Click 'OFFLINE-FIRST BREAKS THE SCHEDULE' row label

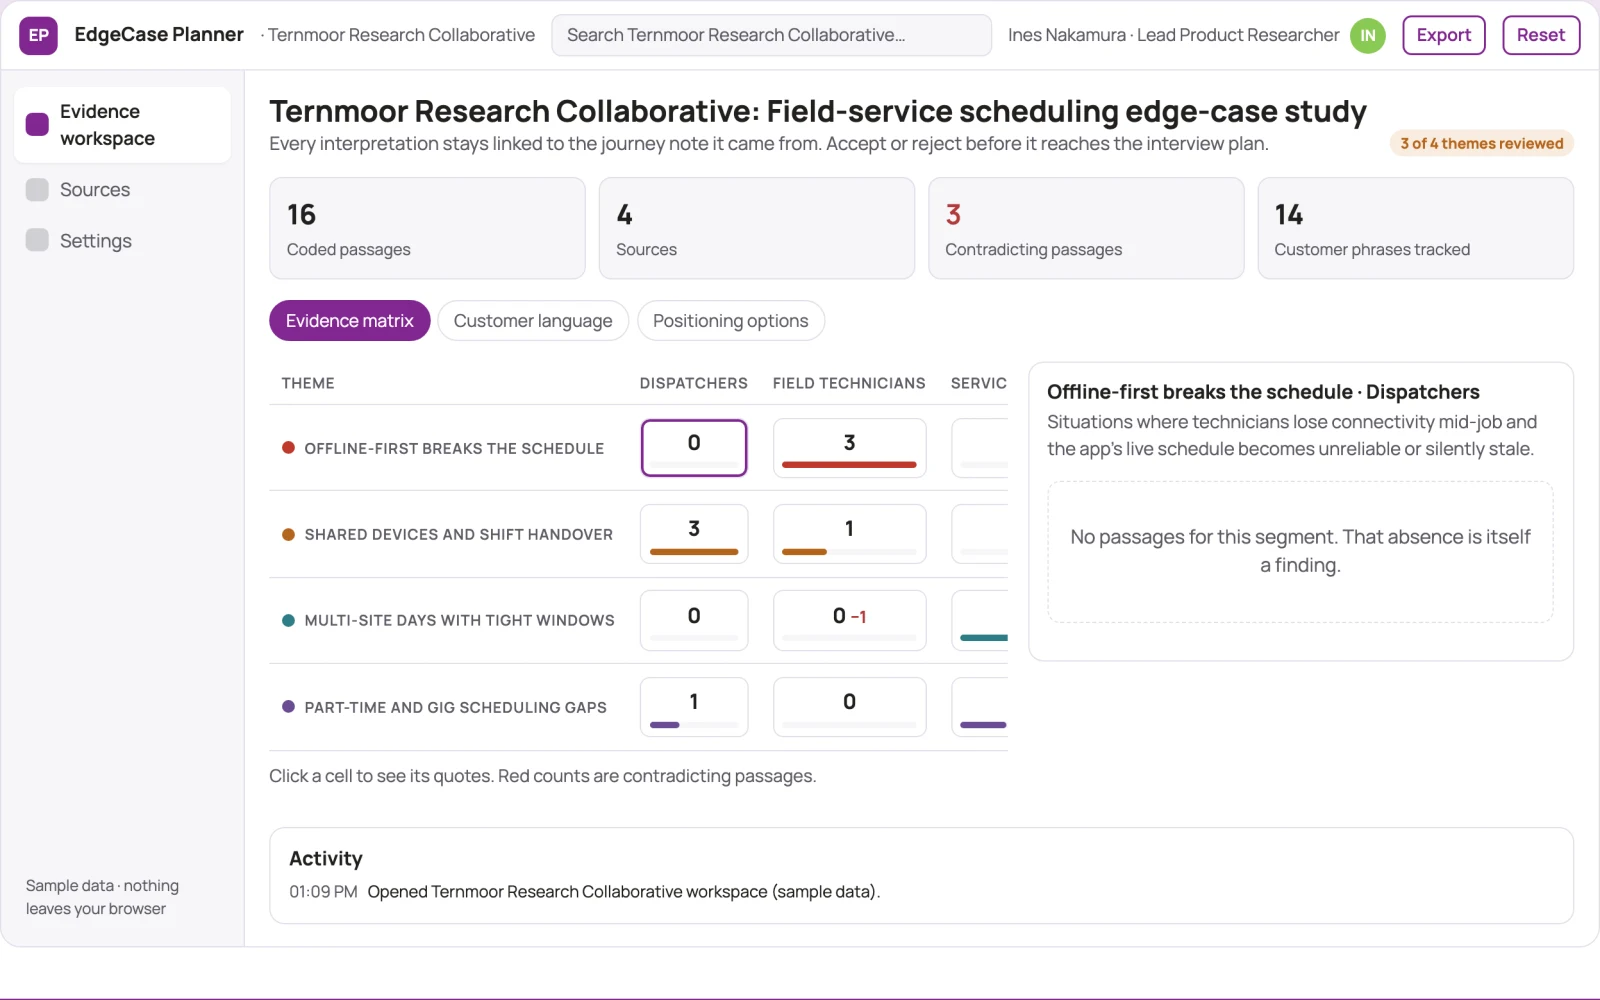coord(454,448)
